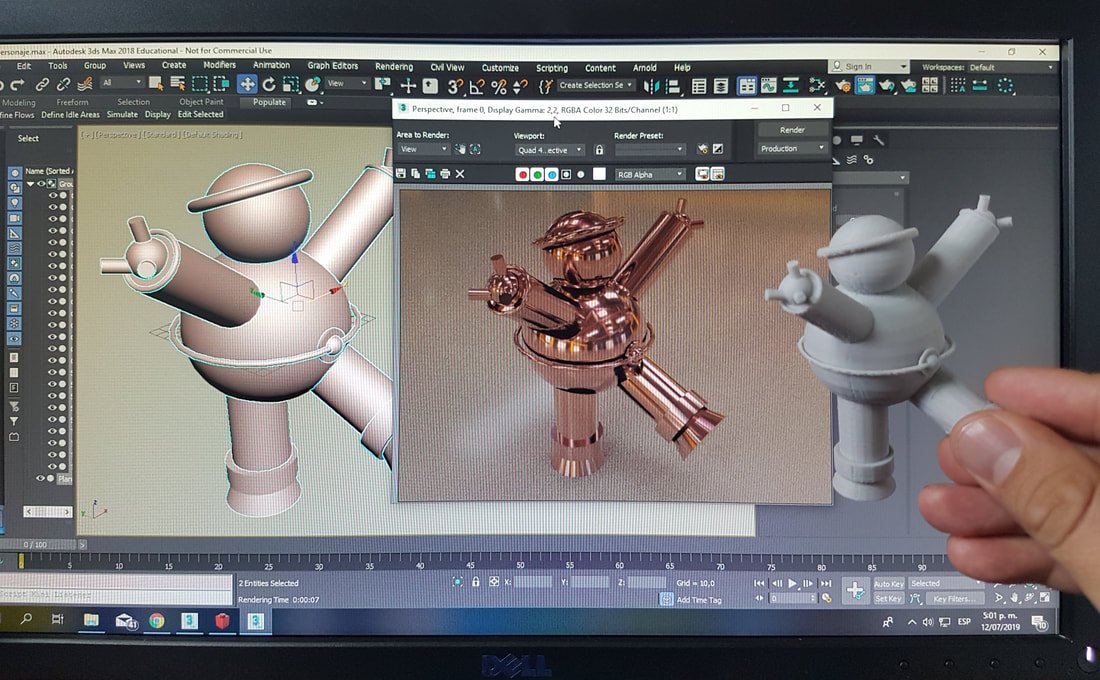
Task: Open the RGB Alpha channel dropdown
Action: click(x=650, y=175)
